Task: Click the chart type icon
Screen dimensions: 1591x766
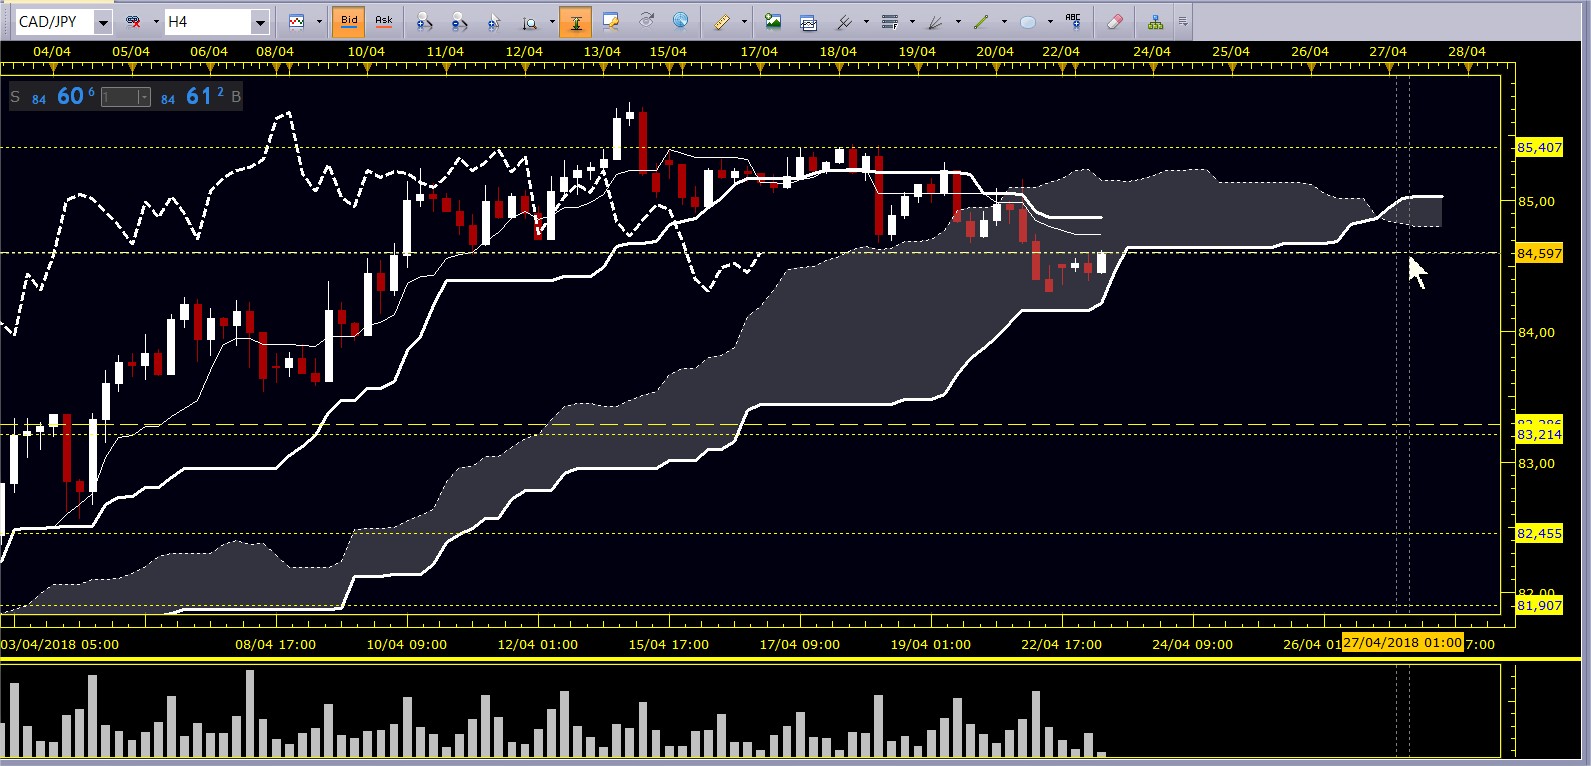Action: point(297,21)
